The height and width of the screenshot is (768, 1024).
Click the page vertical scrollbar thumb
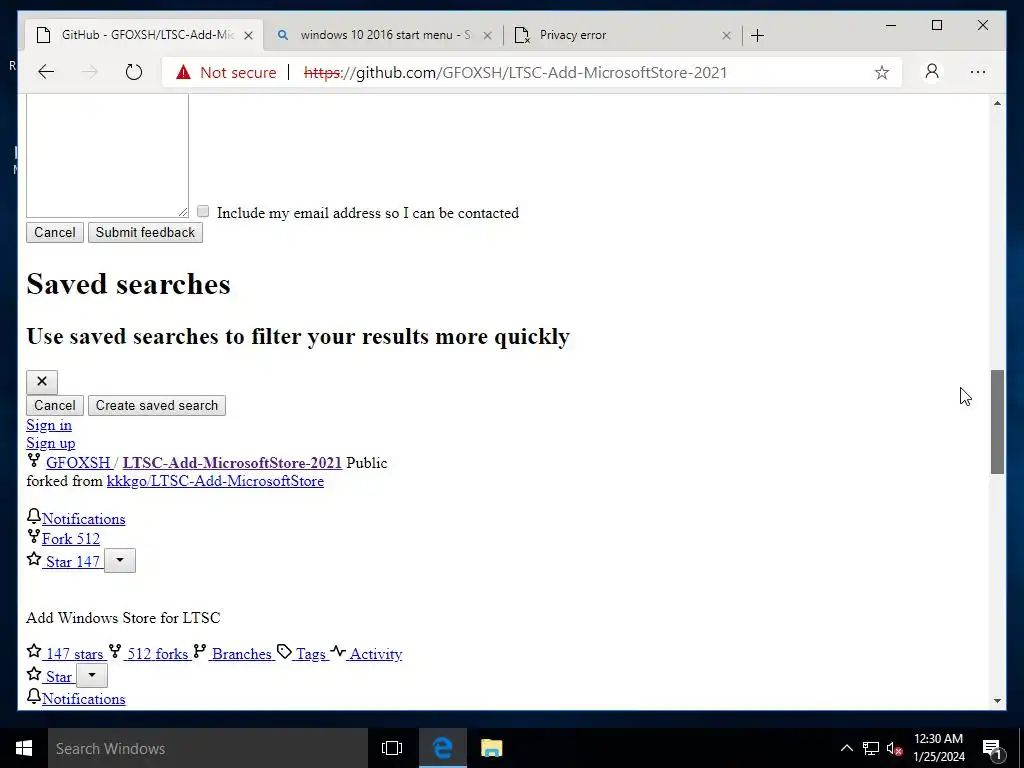(997, 422)
